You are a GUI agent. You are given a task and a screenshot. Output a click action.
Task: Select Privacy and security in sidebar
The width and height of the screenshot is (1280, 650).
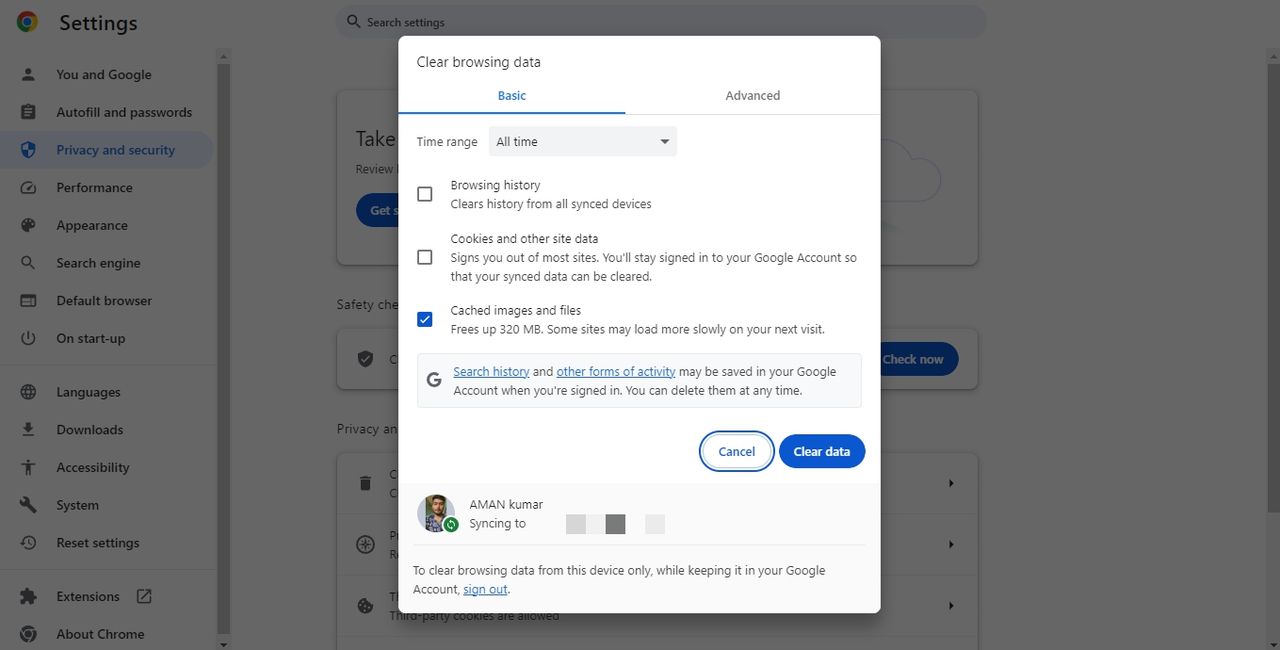107,150
